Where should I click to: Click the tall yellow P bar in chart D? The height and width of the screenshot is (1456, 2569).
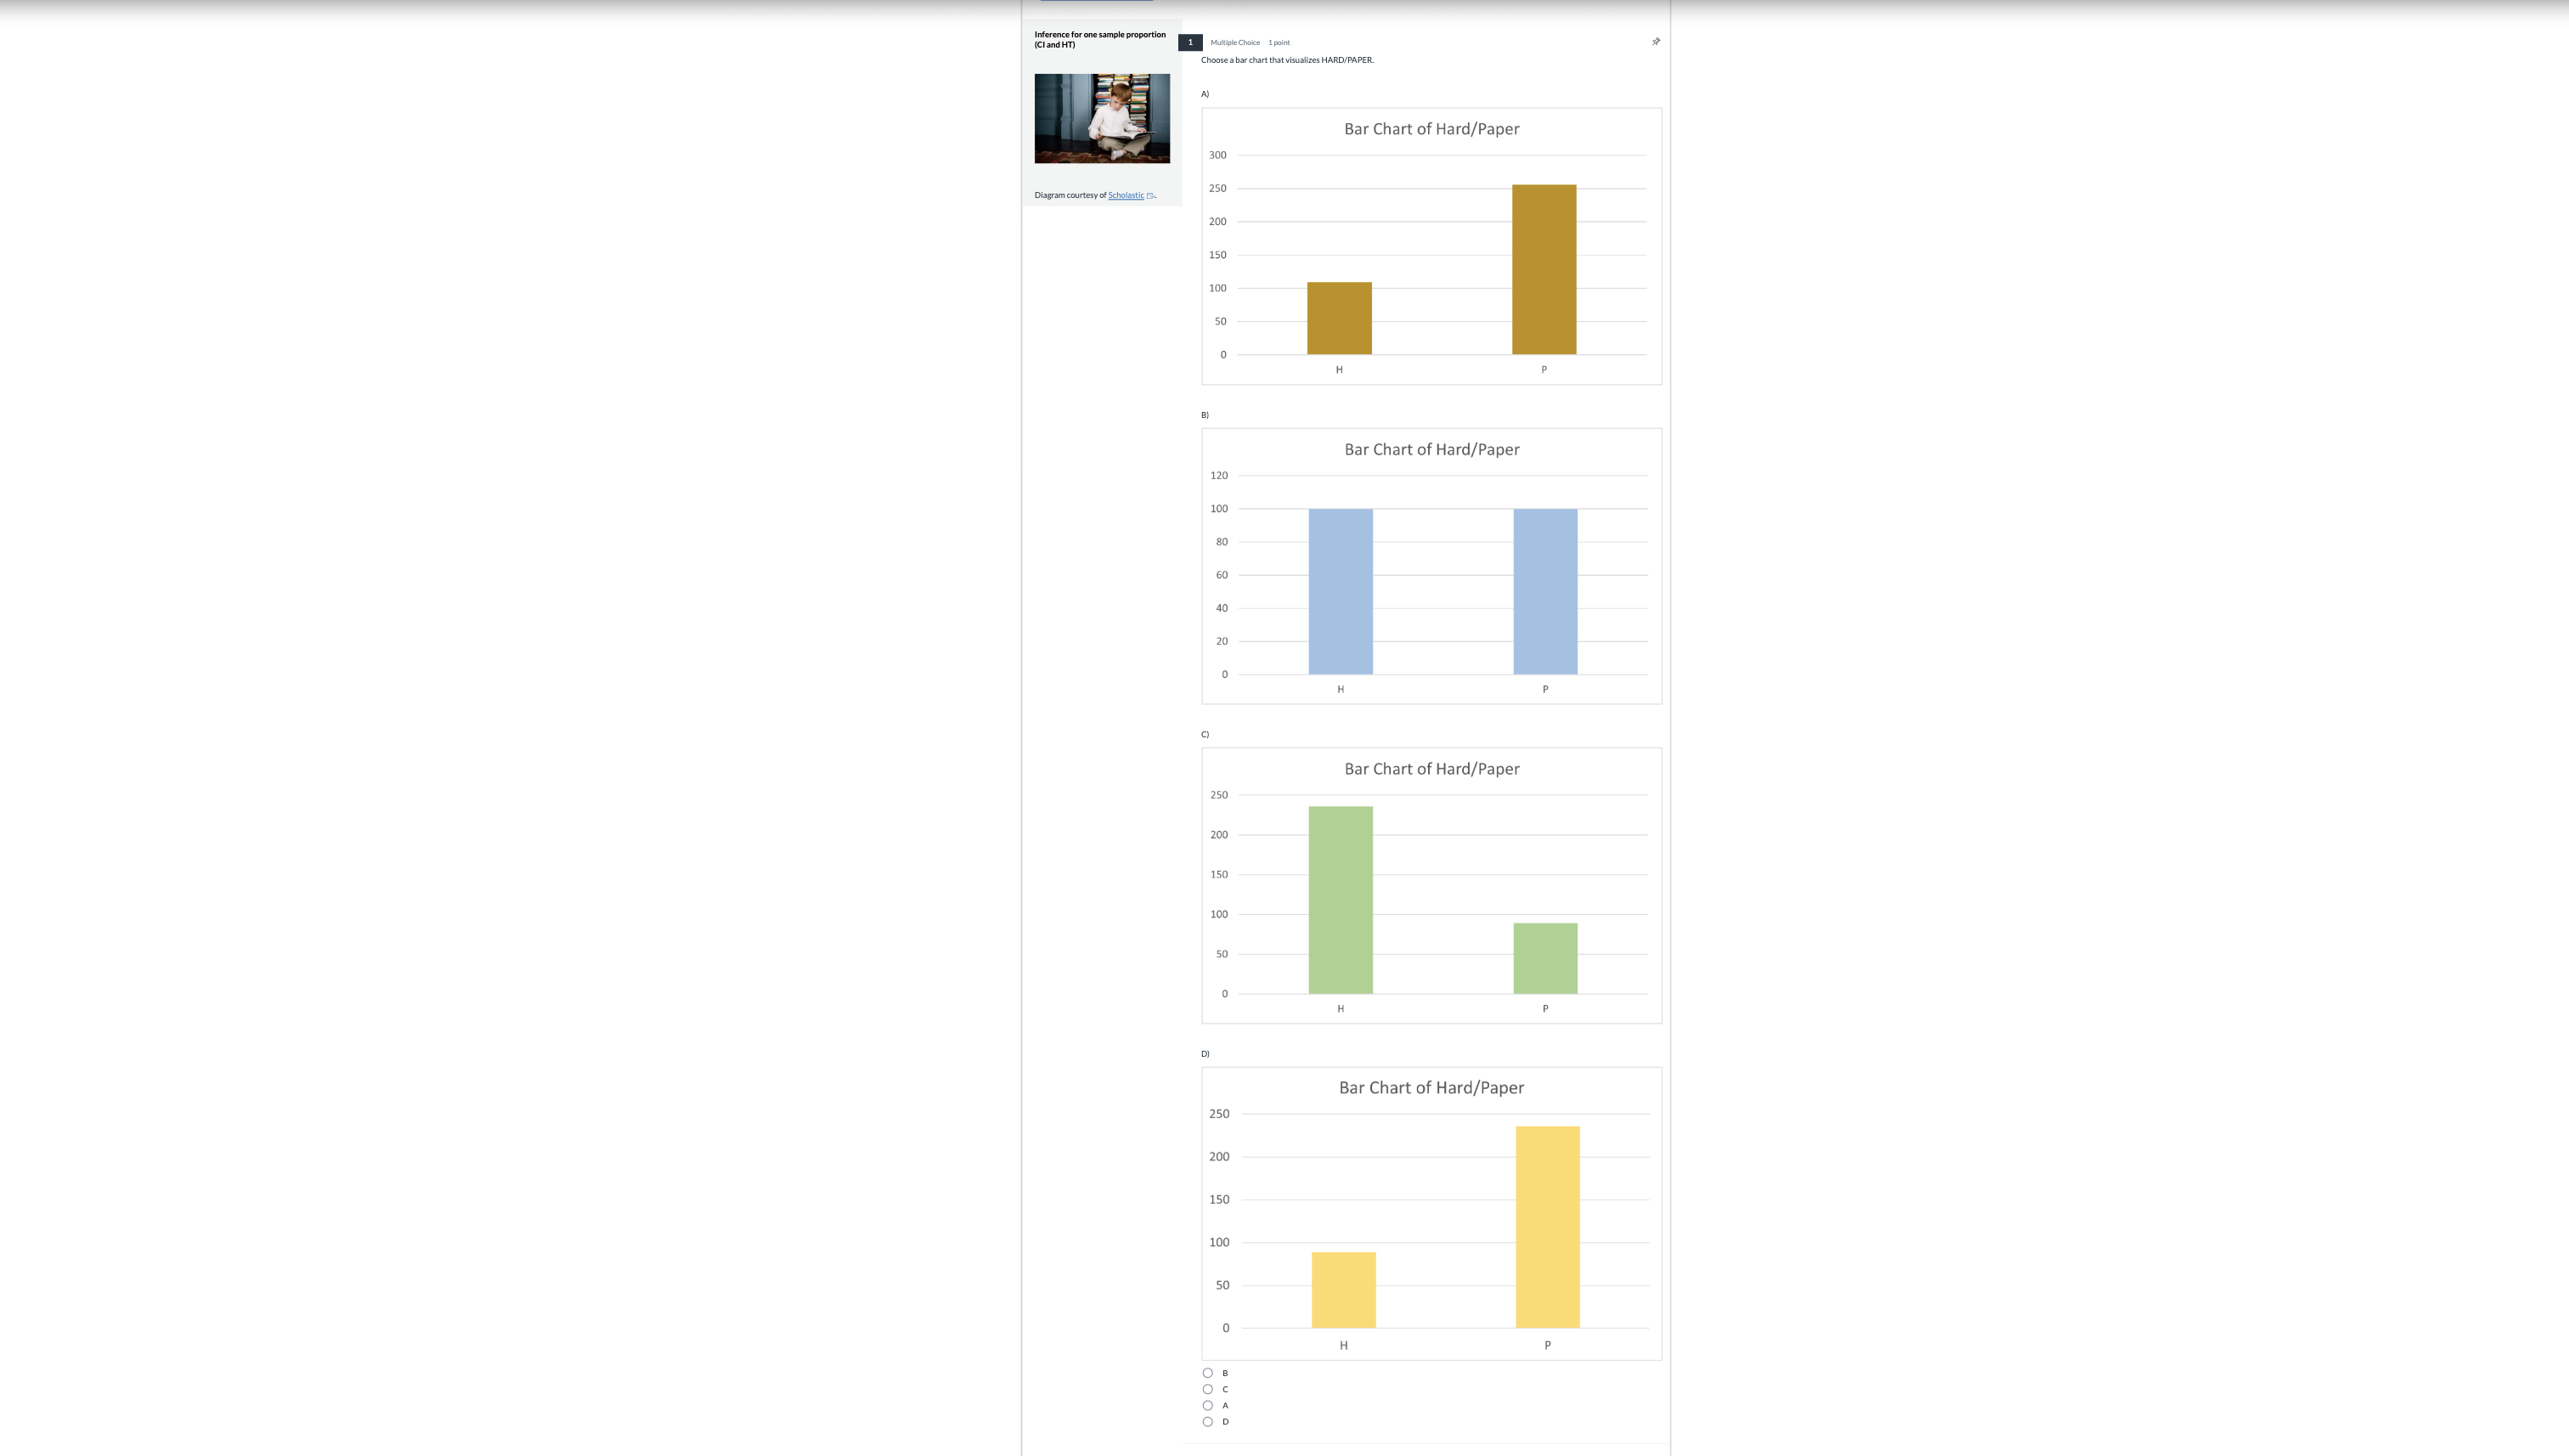1547,1227
